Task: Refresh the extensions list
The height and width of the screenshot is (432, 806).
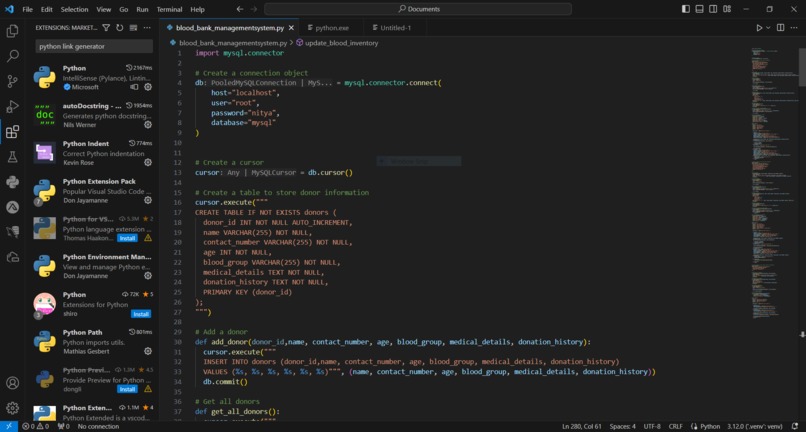Action: click(120, 28)
